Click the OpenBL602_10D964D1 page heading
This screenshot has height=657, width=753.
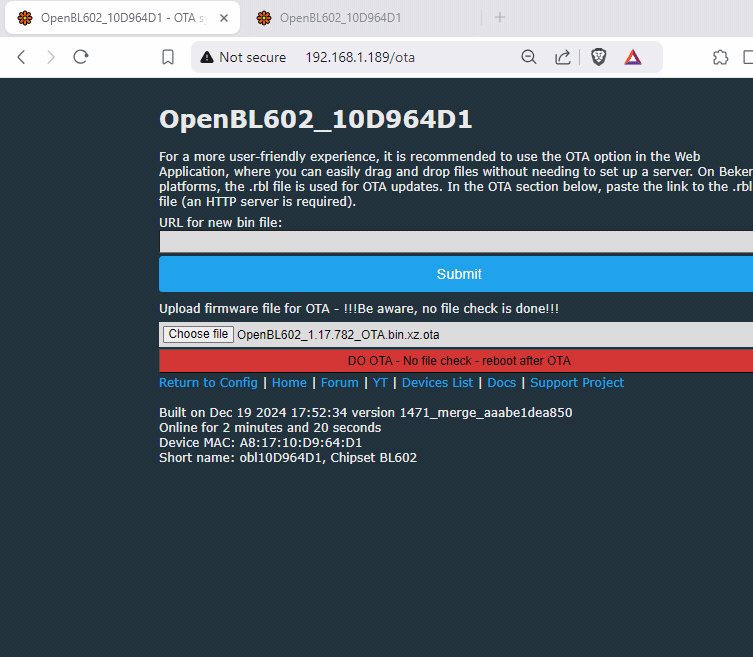[x=316, y=120]
